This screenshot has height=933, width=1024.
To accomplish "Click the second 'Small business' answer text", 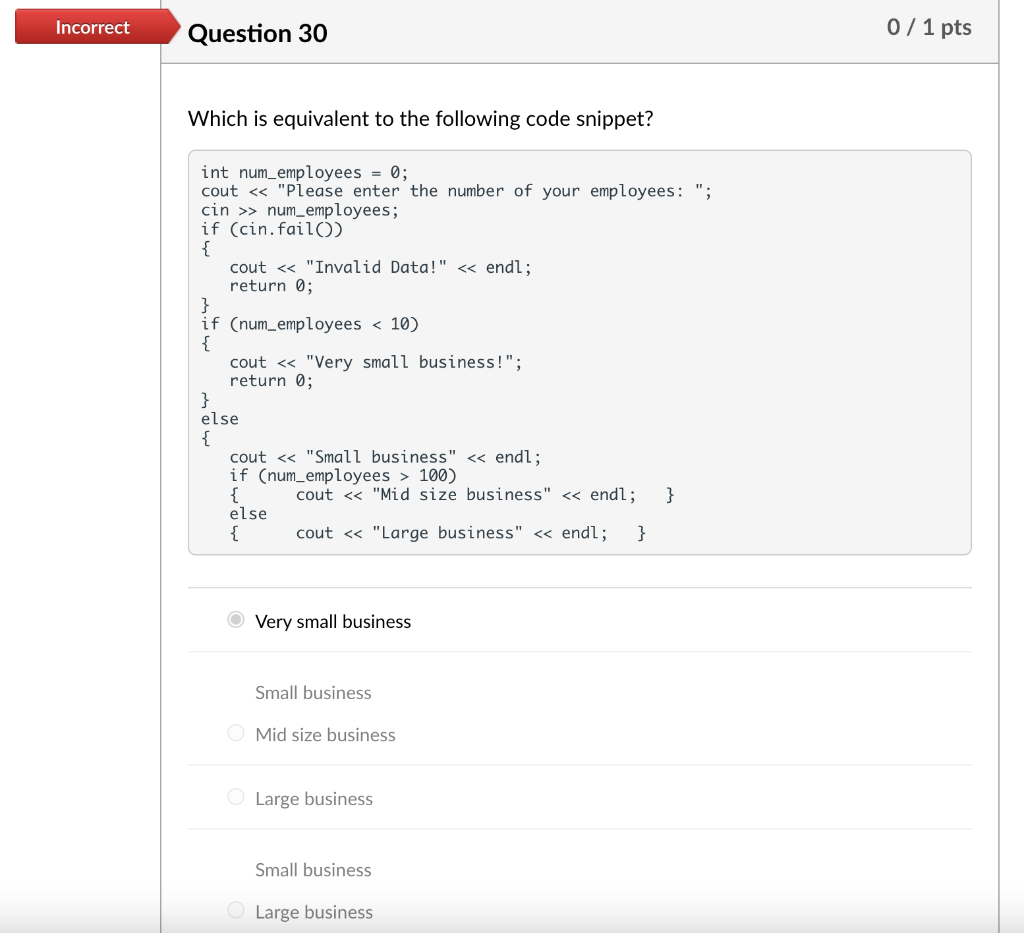I will coord(313,869).
